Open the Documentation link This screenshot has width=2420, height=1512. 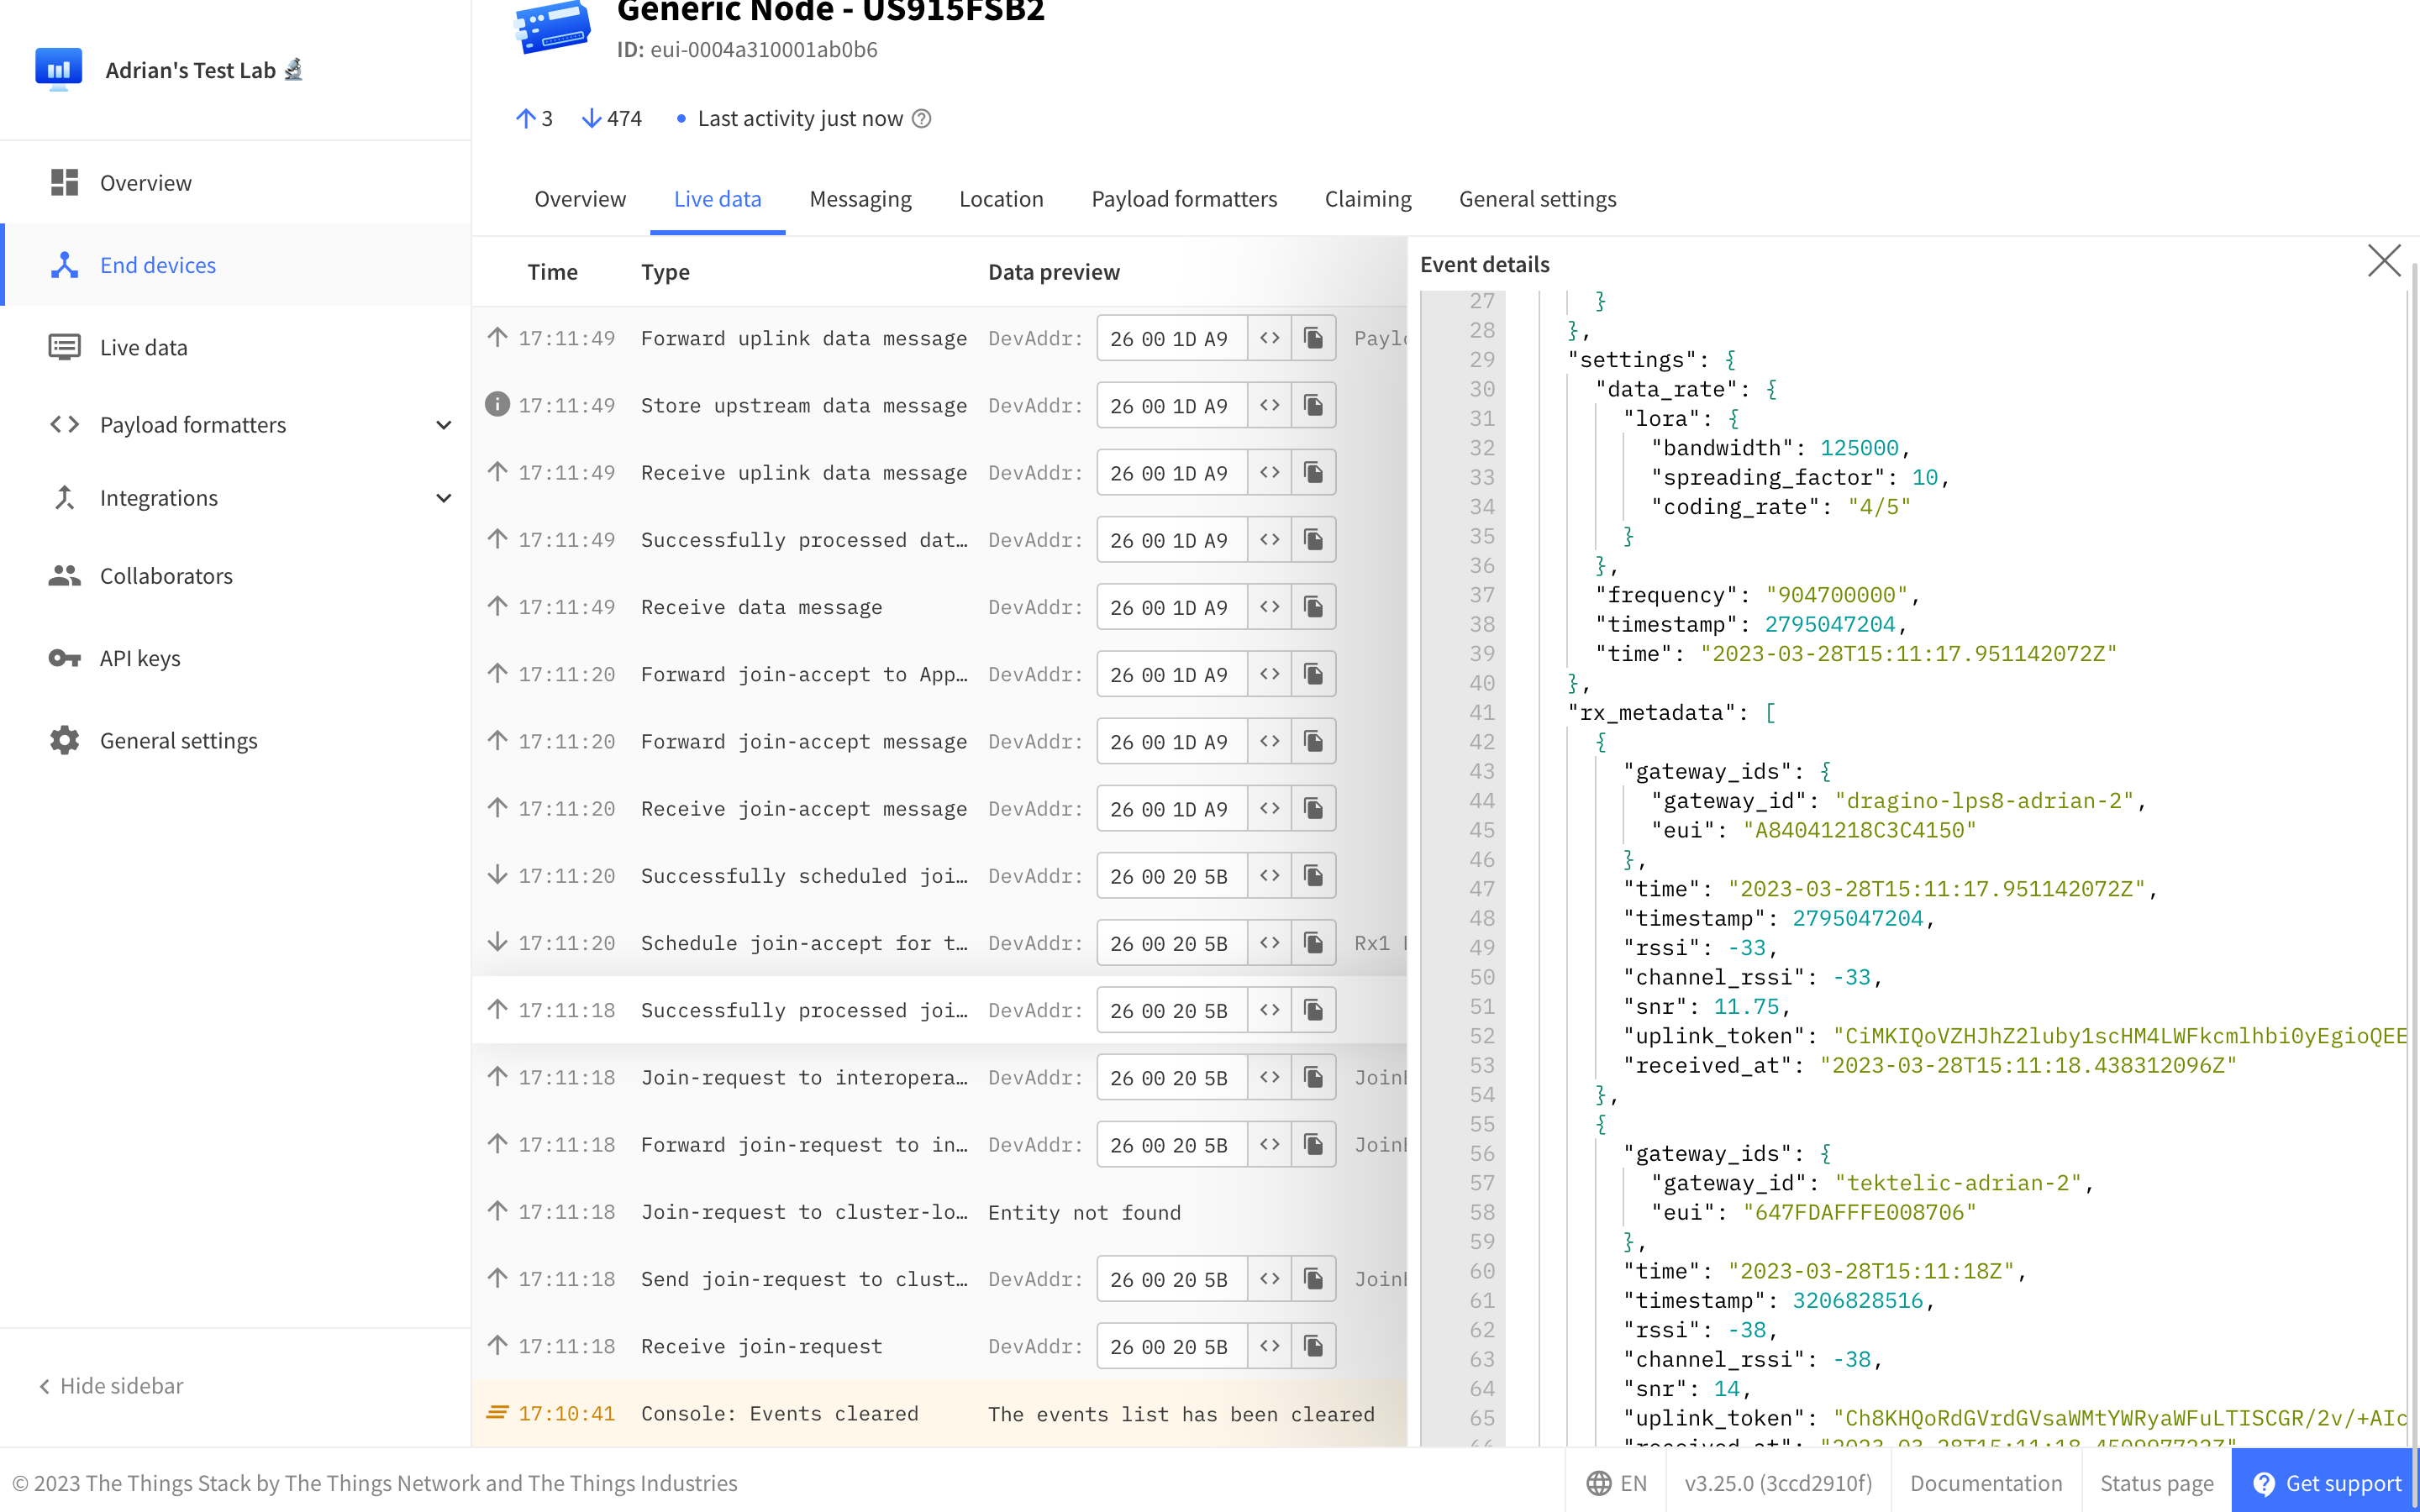click(x=1986, y=1483)
